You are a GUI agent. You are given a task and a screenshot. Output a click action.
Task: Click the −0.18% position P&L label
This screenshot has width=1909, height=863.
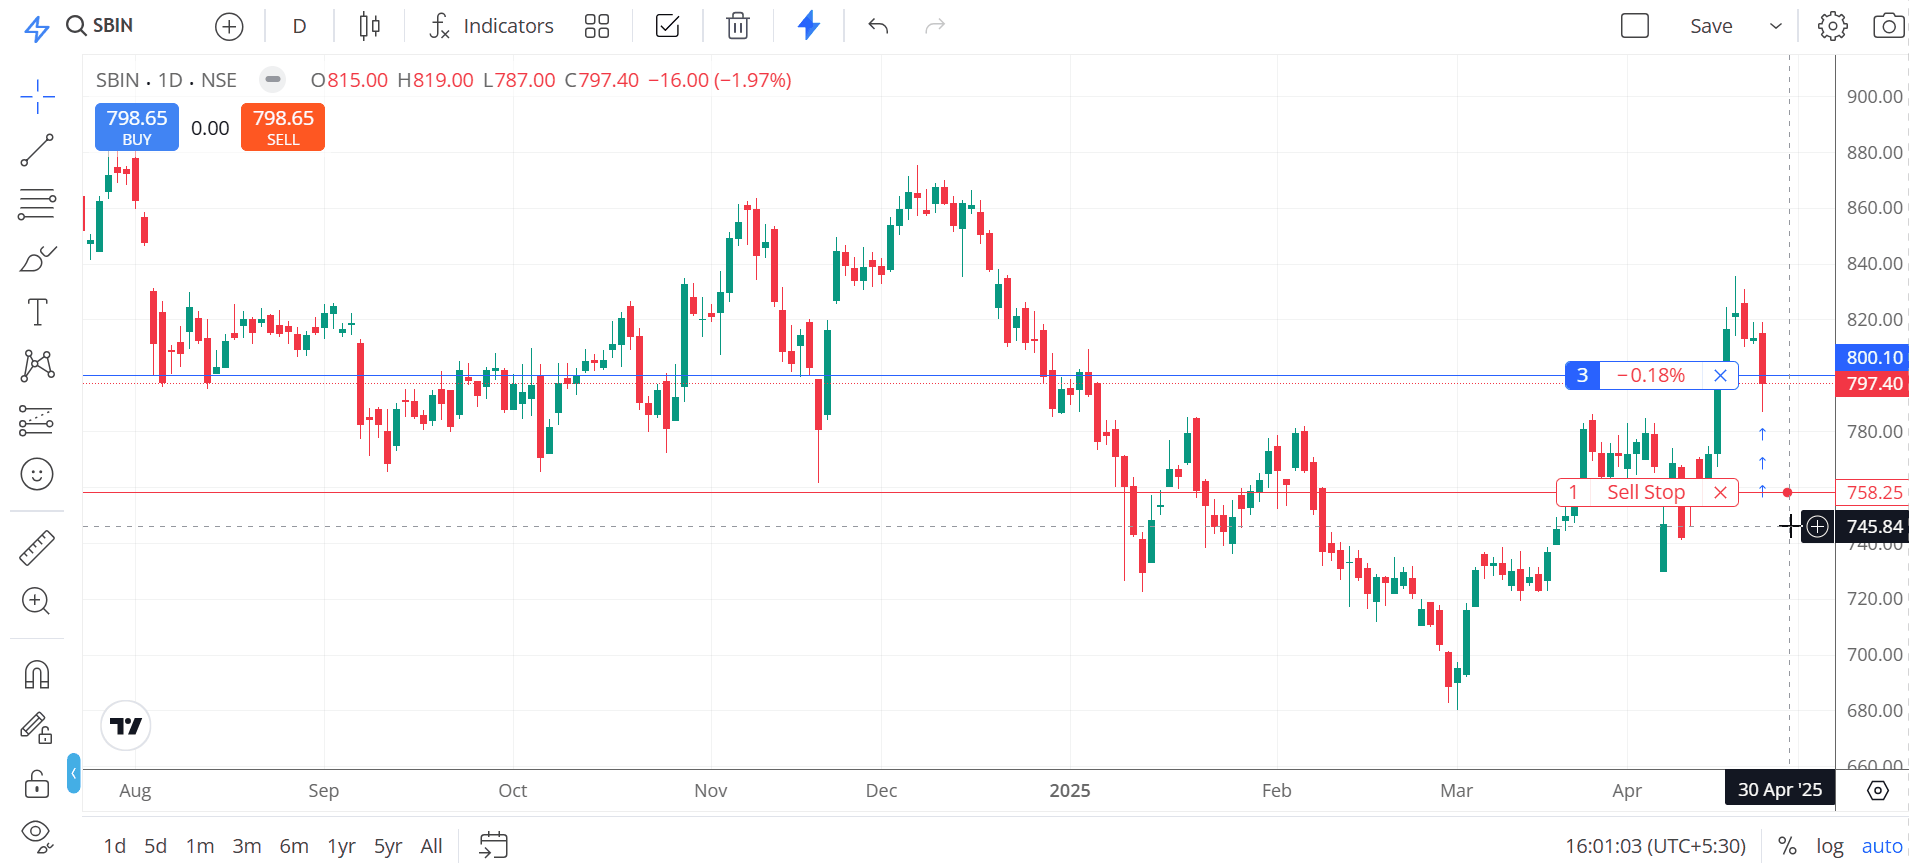(x=1651, y=375)
